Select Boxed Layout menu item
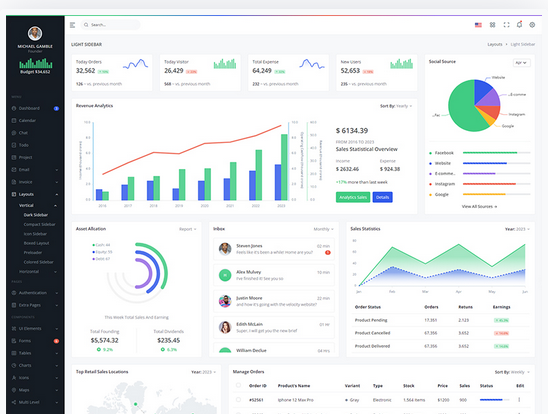Screen dimensions: 548x414 point(36,243)
